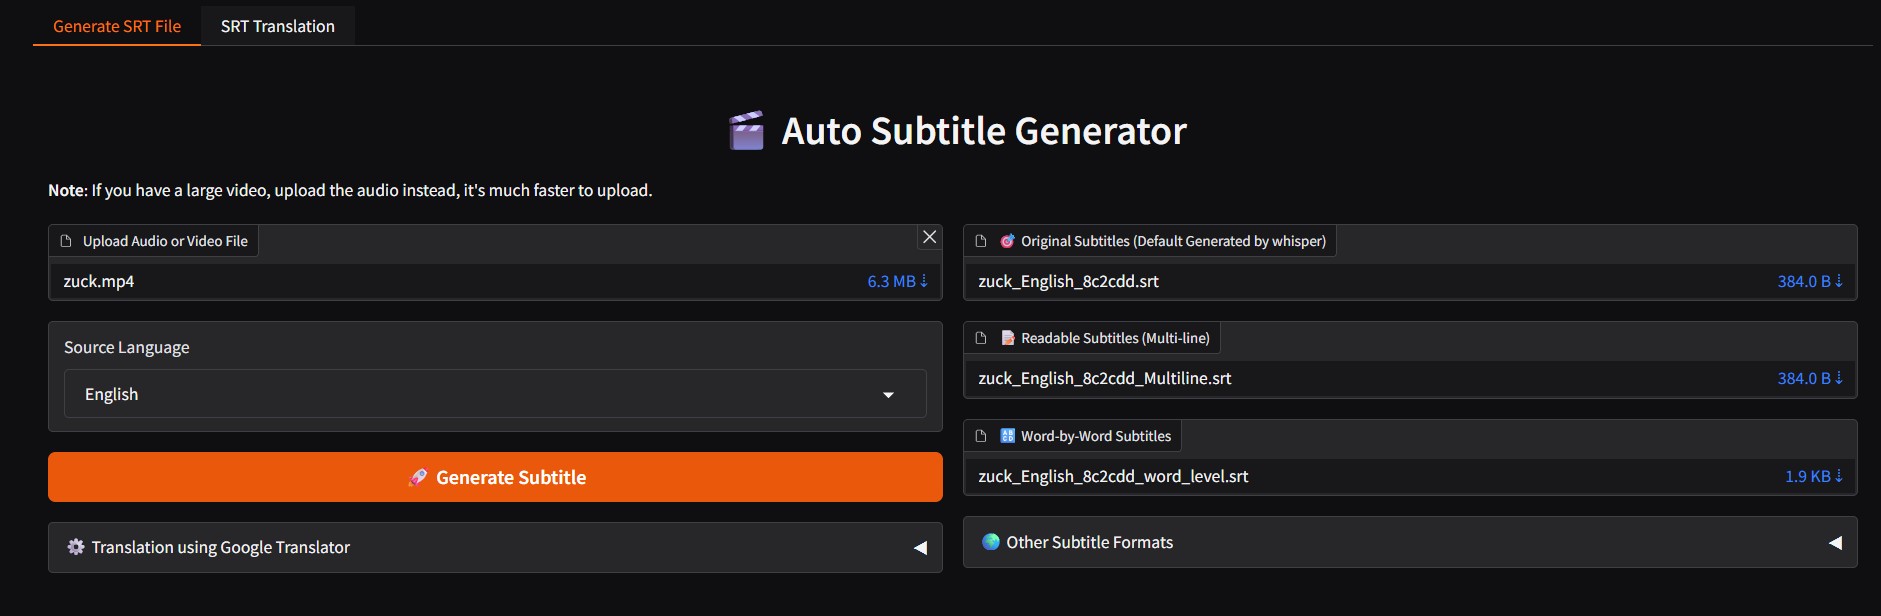Click the file icon on Readable Subtitles label
Screen dimensions: 1881x616
(x=981, y=338)
